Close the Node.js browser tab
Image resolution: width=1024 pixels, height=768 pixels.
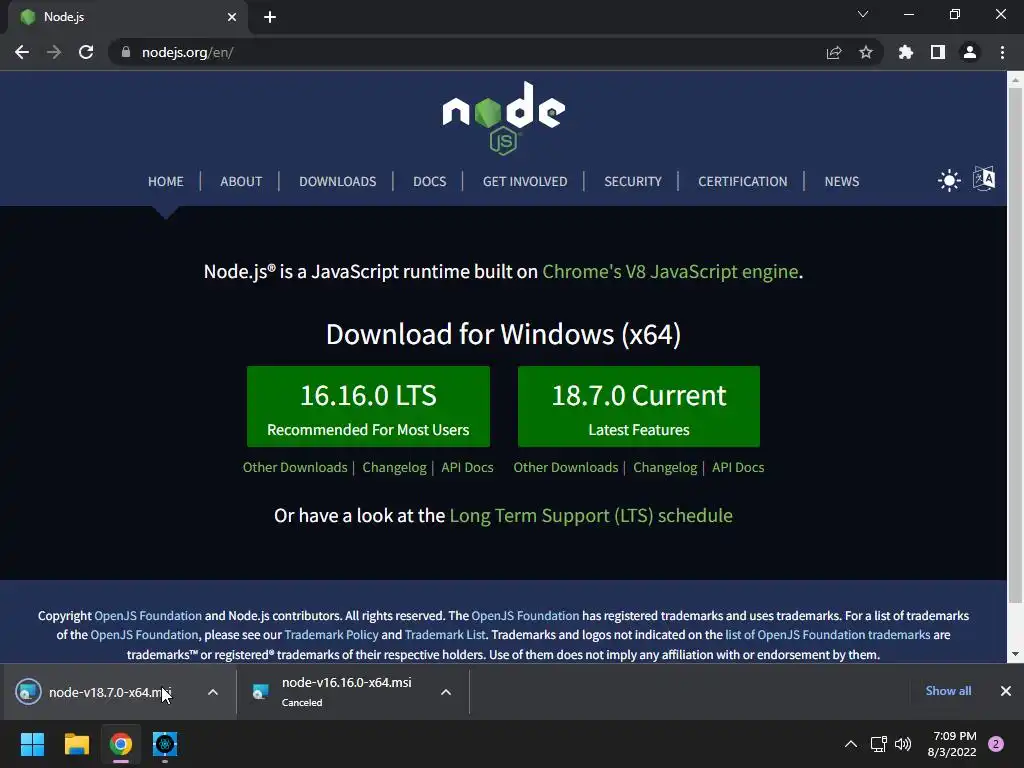(232, 17)
